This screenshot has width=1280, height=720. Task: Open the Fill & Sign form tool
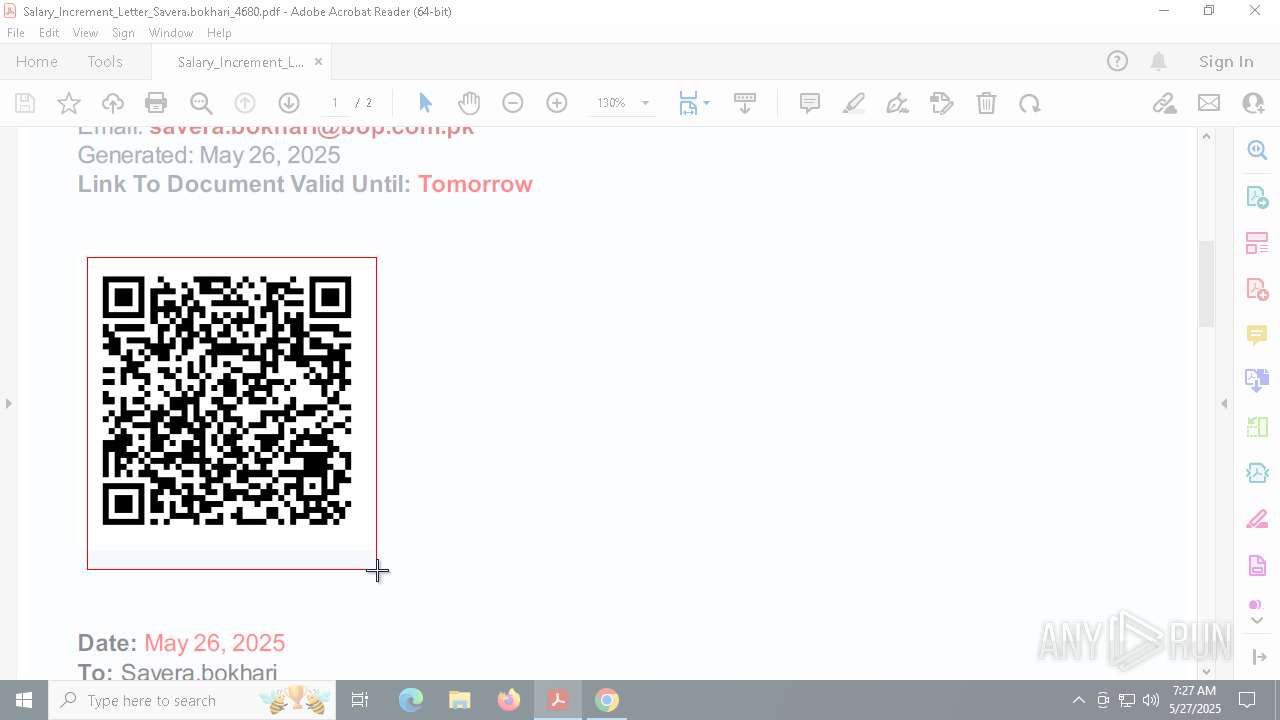pos(942,103)
